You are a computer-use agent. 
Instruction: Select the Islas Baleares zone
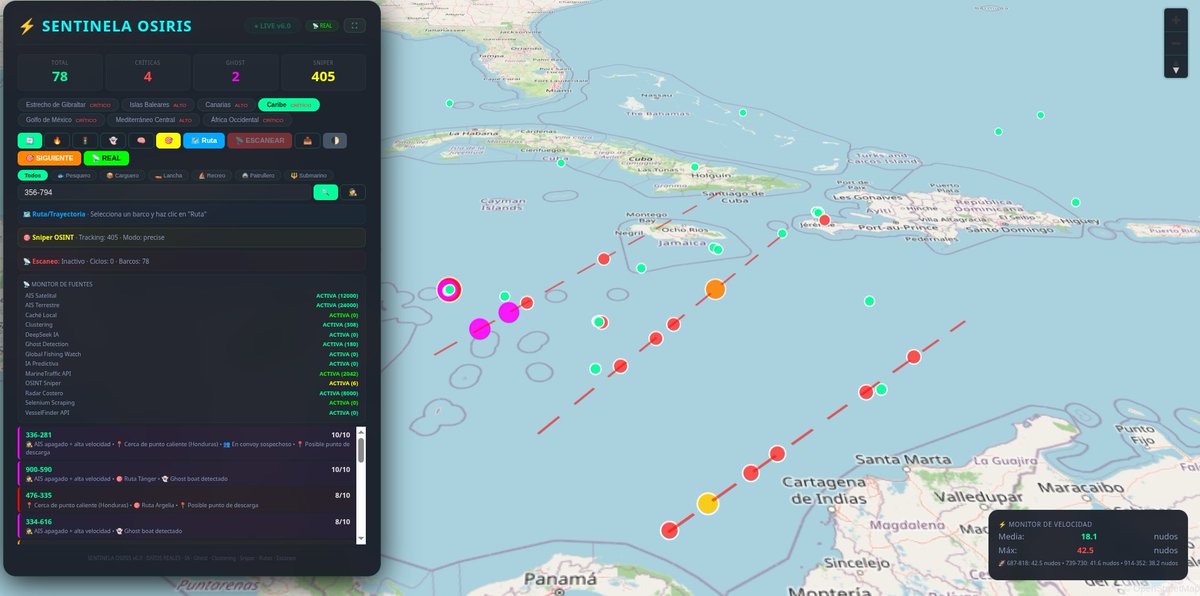coord(158,105)
